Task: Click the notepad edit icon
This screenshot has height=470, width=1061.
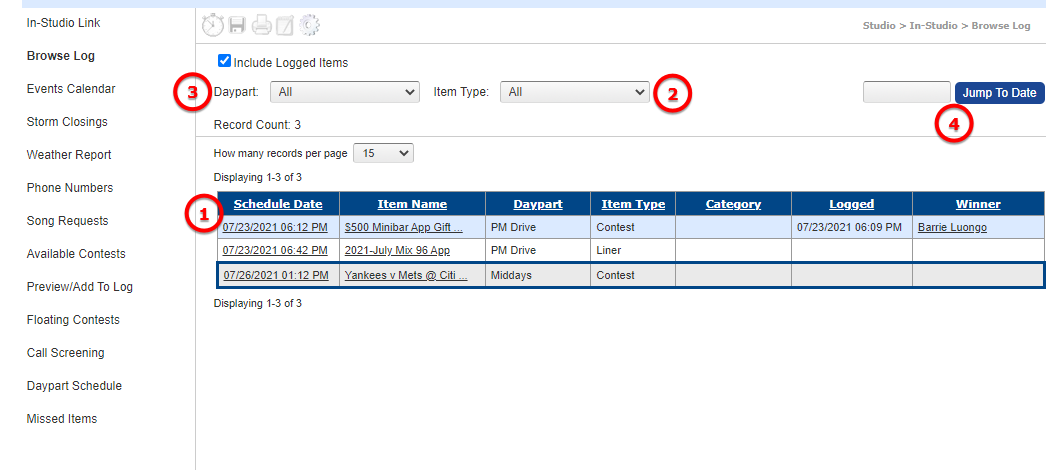Action: point(285,26)
